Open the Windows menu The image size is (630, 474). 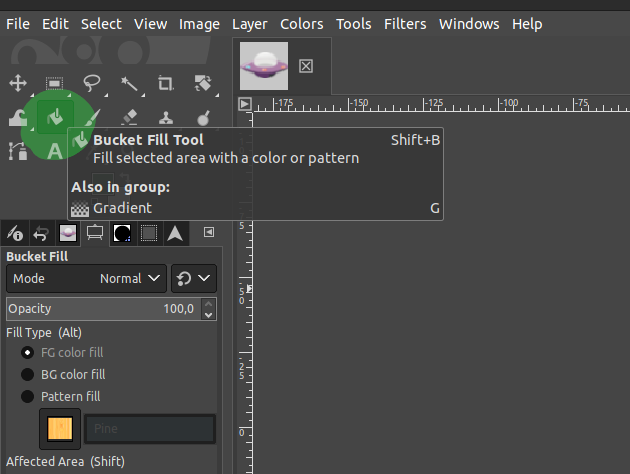coord(469,24)
